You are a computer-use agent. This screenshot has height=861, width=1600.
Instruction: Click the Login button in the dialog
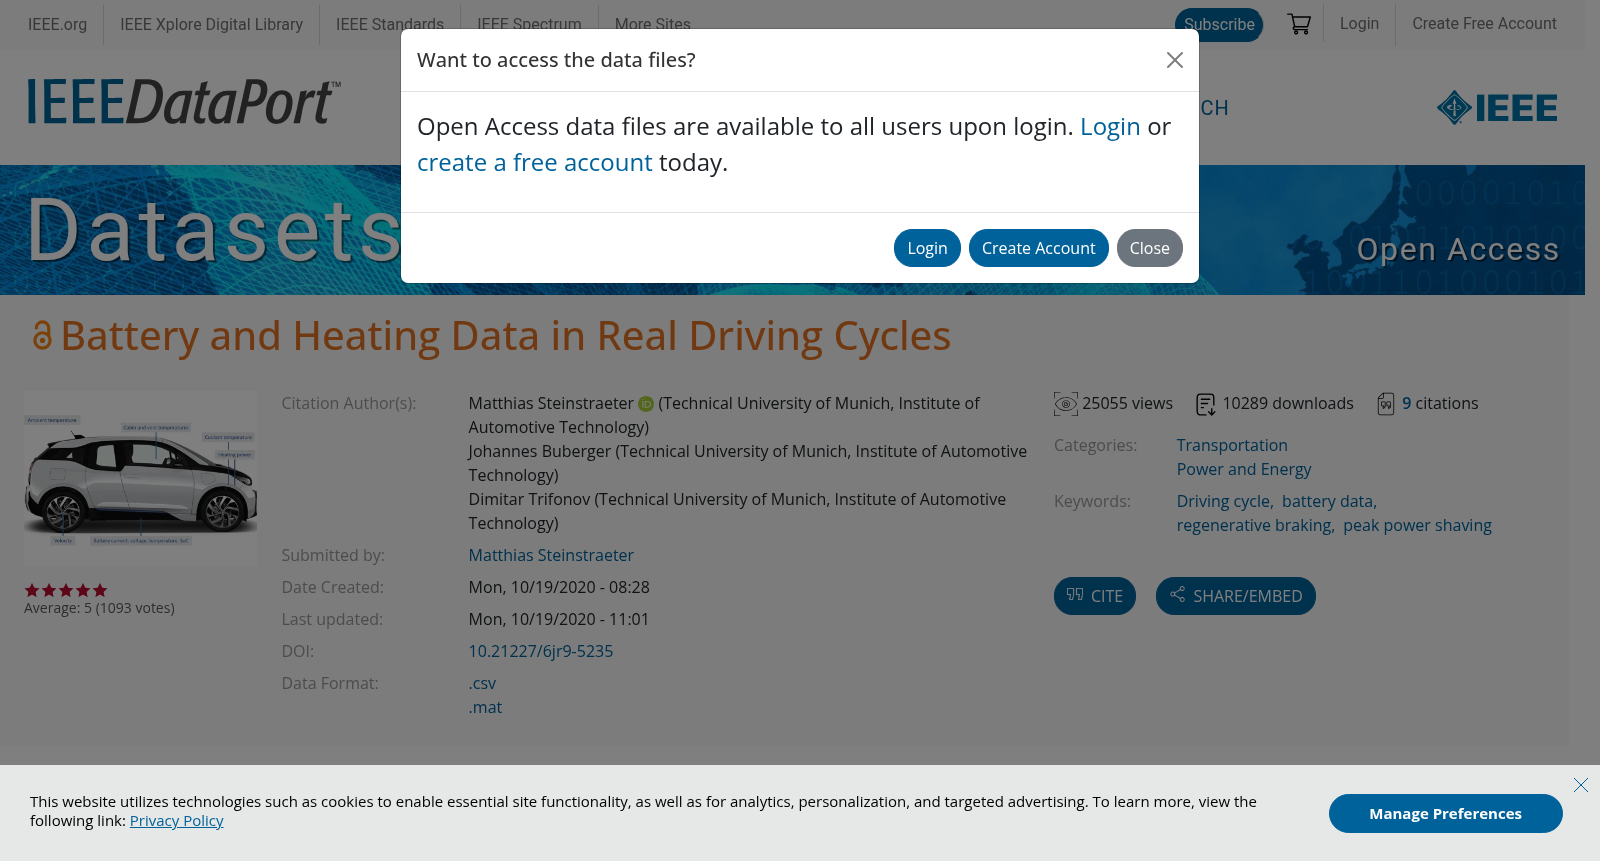(927, 248)
